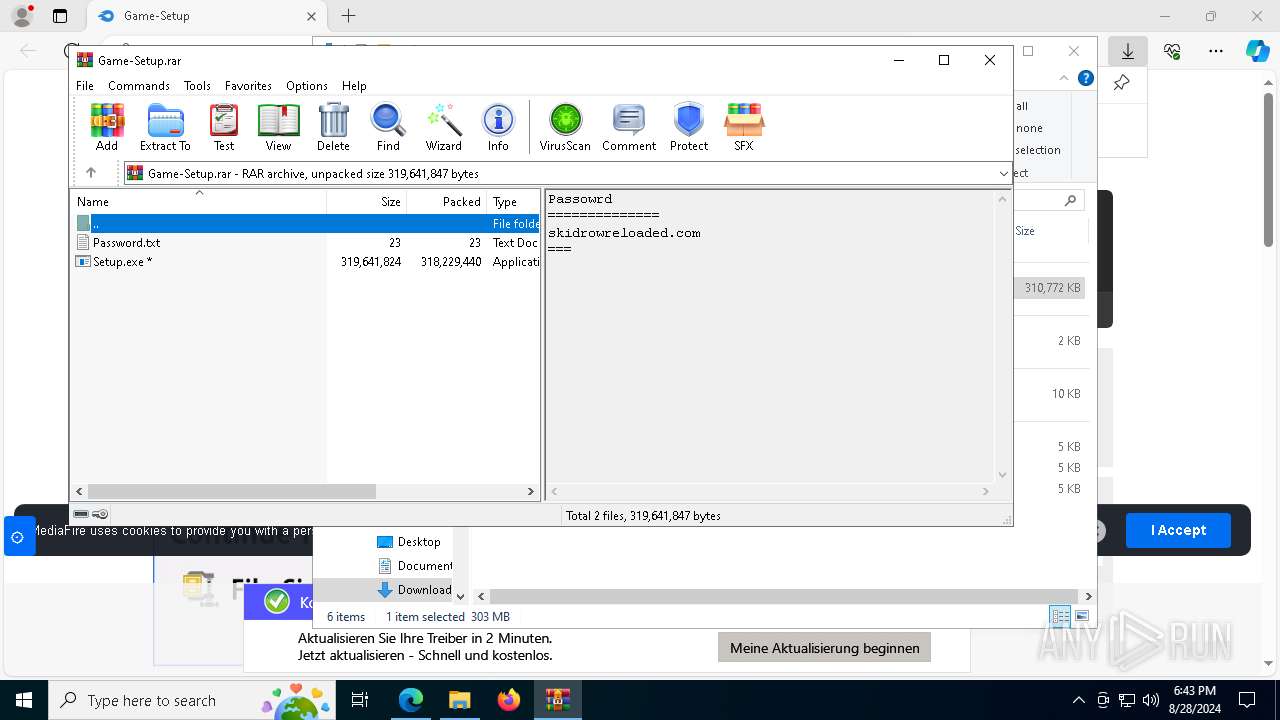This screenshot has height=720, width=1280.
Task: Create SFX archive icon
Action: (744, 127)
